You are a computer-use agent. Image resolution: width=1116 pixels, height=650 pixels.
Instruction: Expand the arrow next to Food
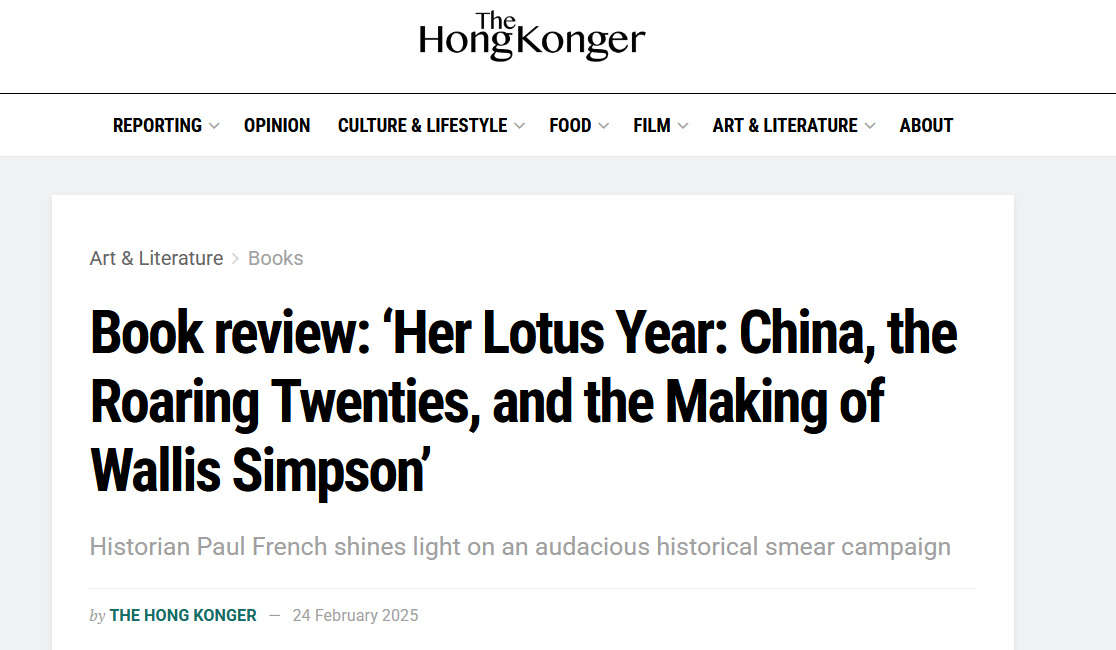[604, 126]
